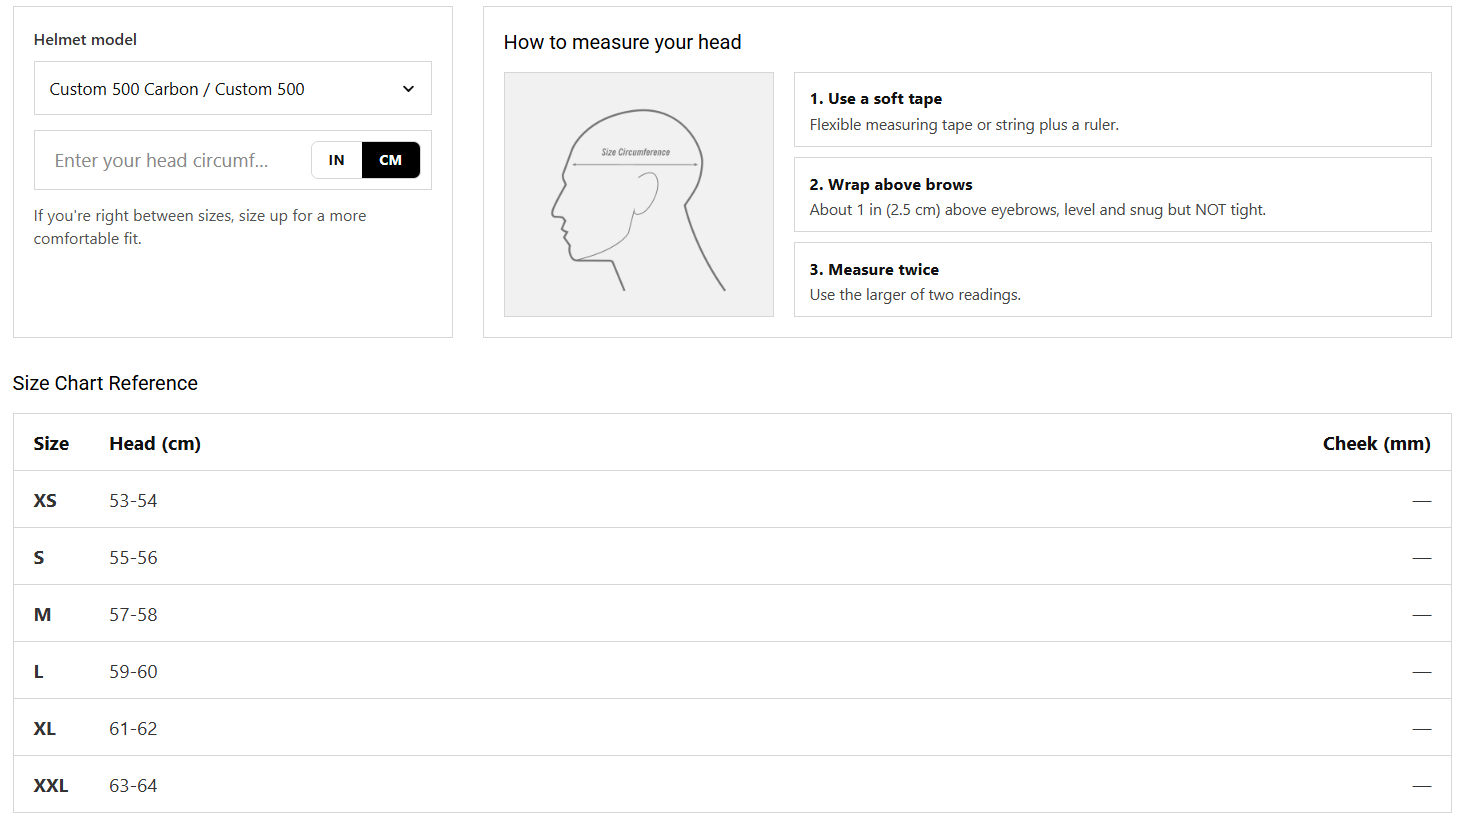Click the '63-64' head measurement value
The image size is (1457, 821).
pos(133,785)
